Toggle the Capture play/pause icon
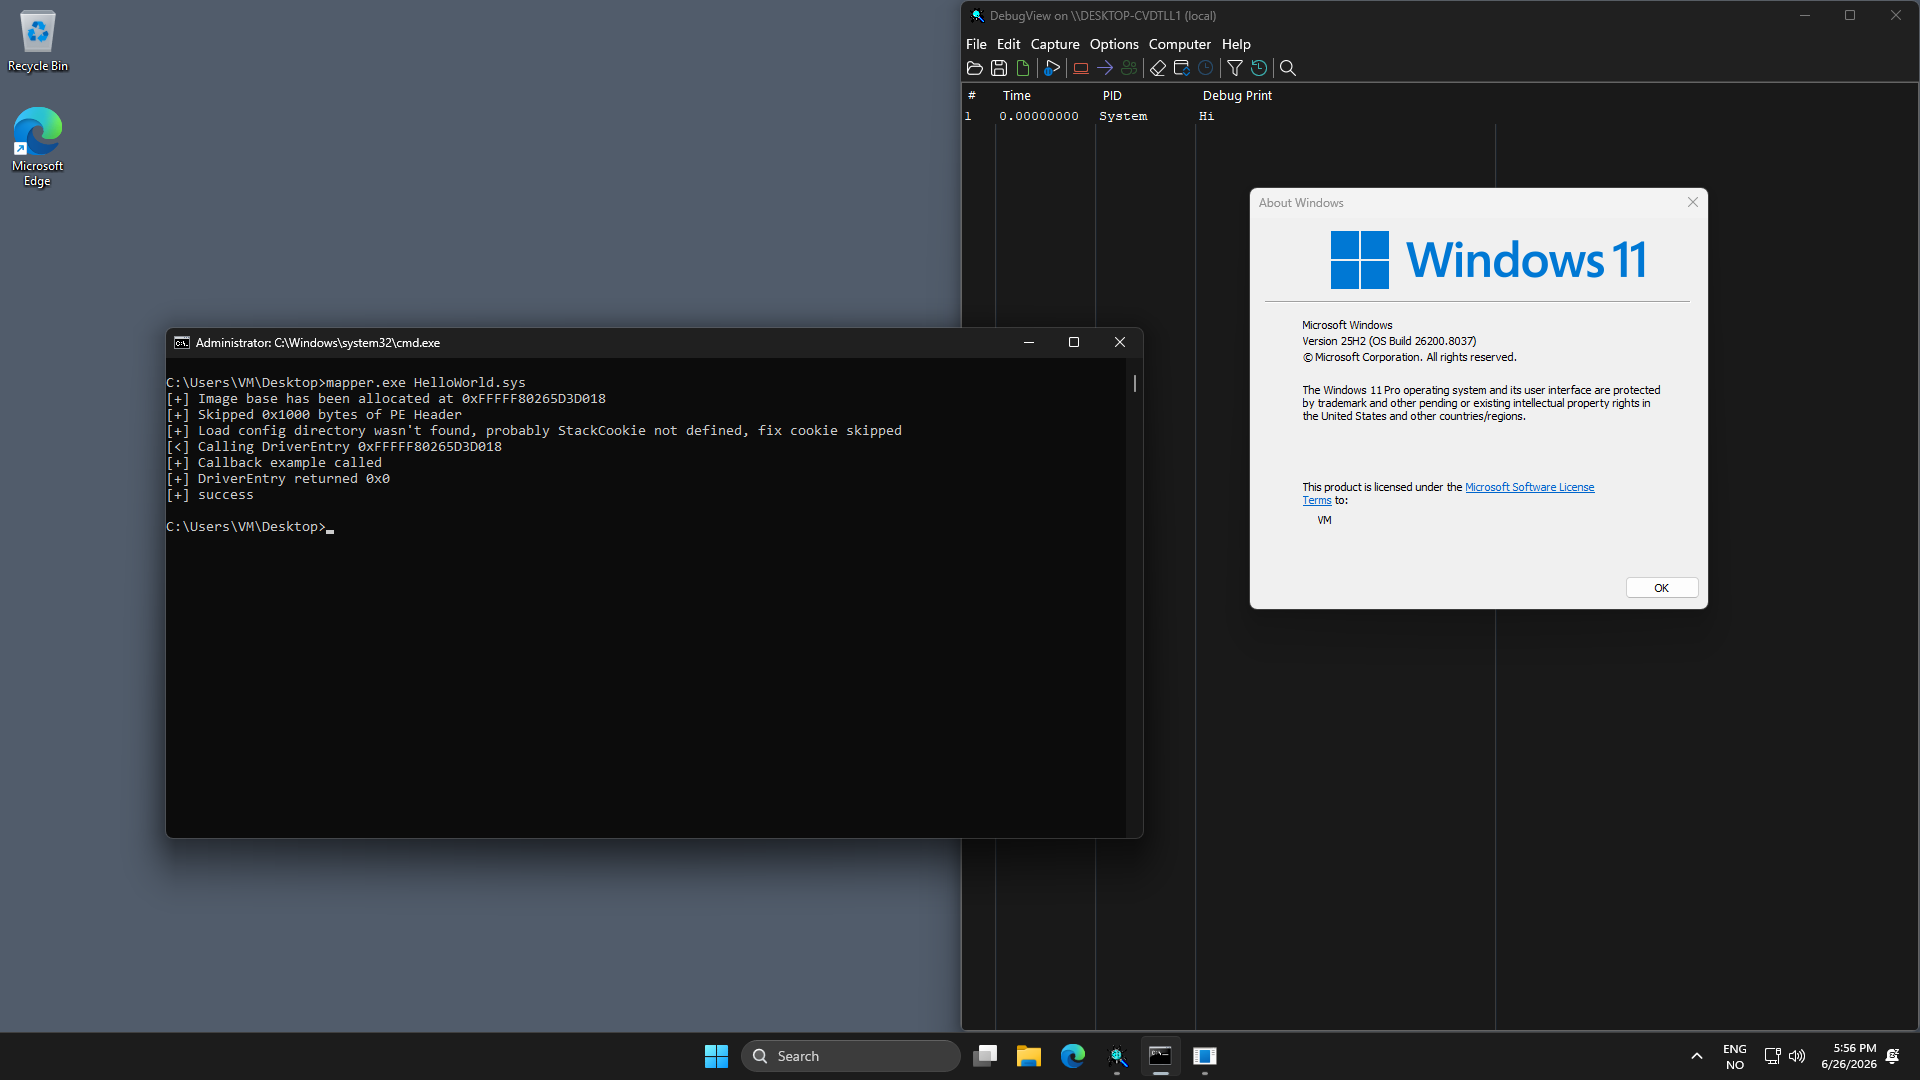Viewport: 1920px width, 1080px height. coord(1052,68)
